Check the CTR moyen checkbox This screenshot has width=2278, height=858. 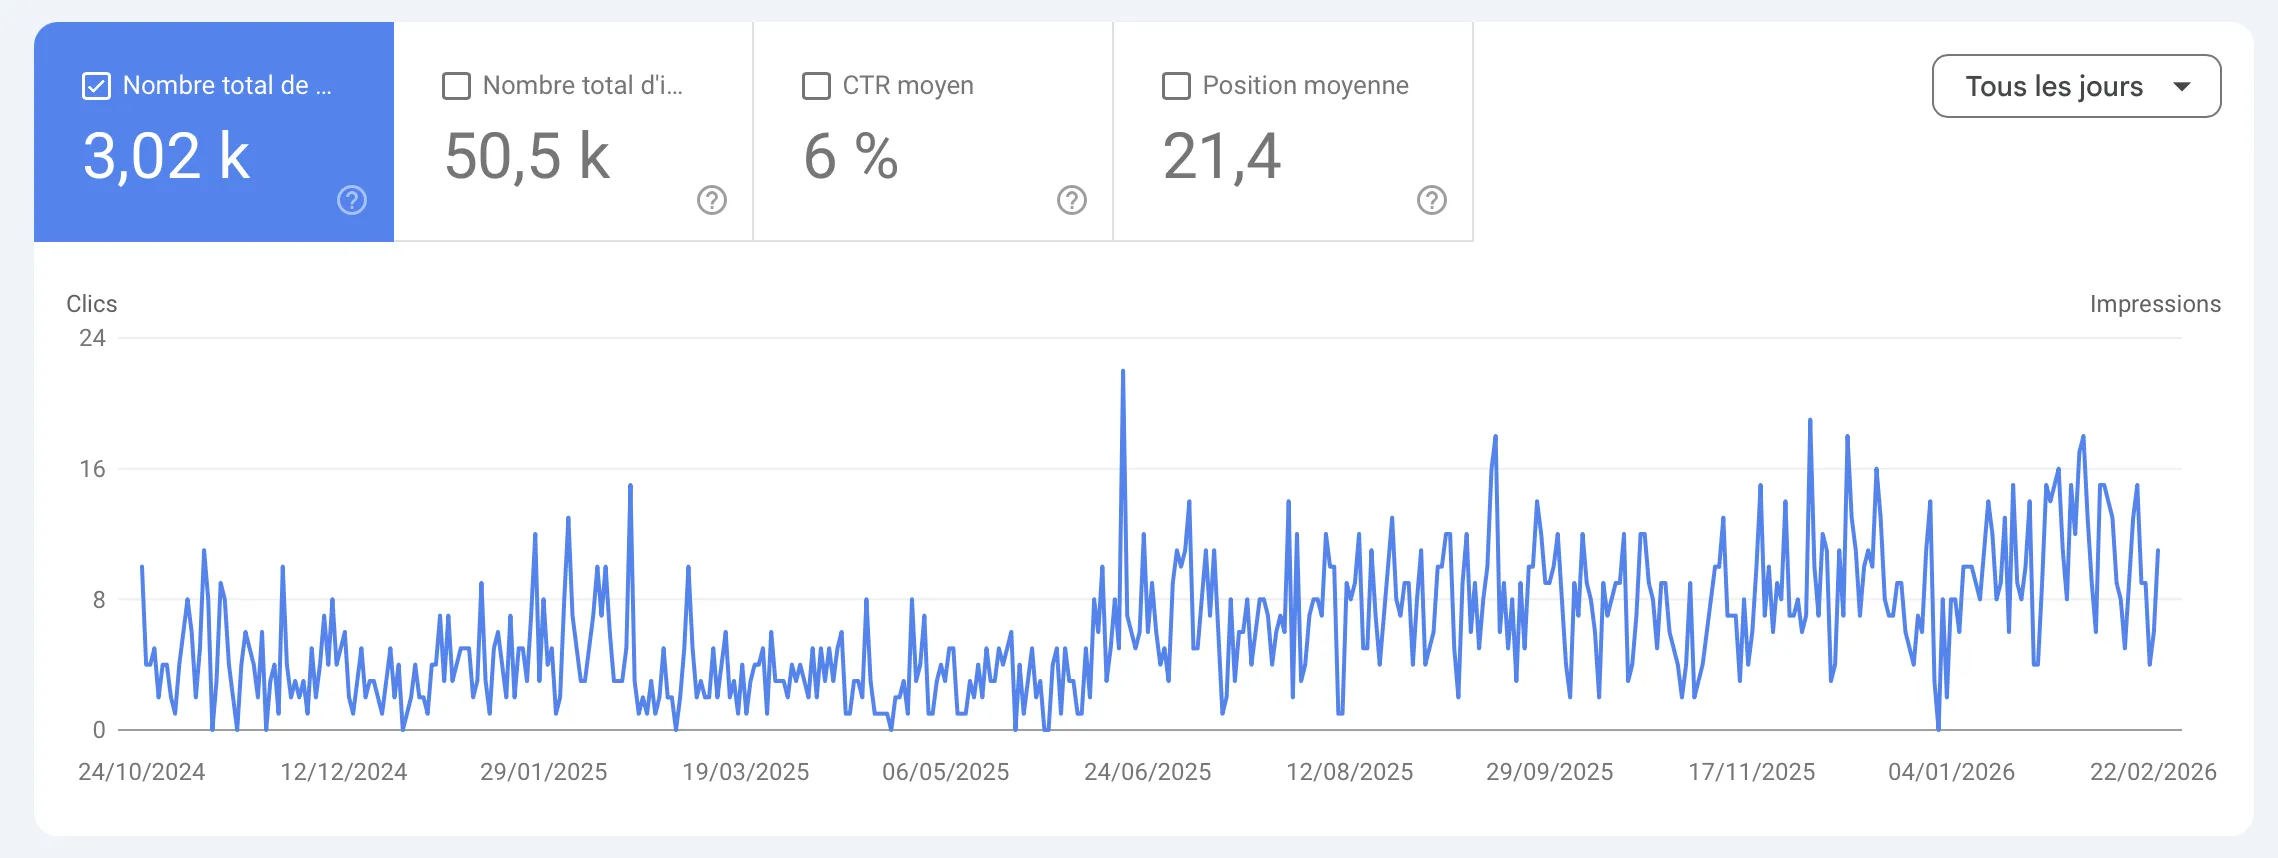pos(815,85)
